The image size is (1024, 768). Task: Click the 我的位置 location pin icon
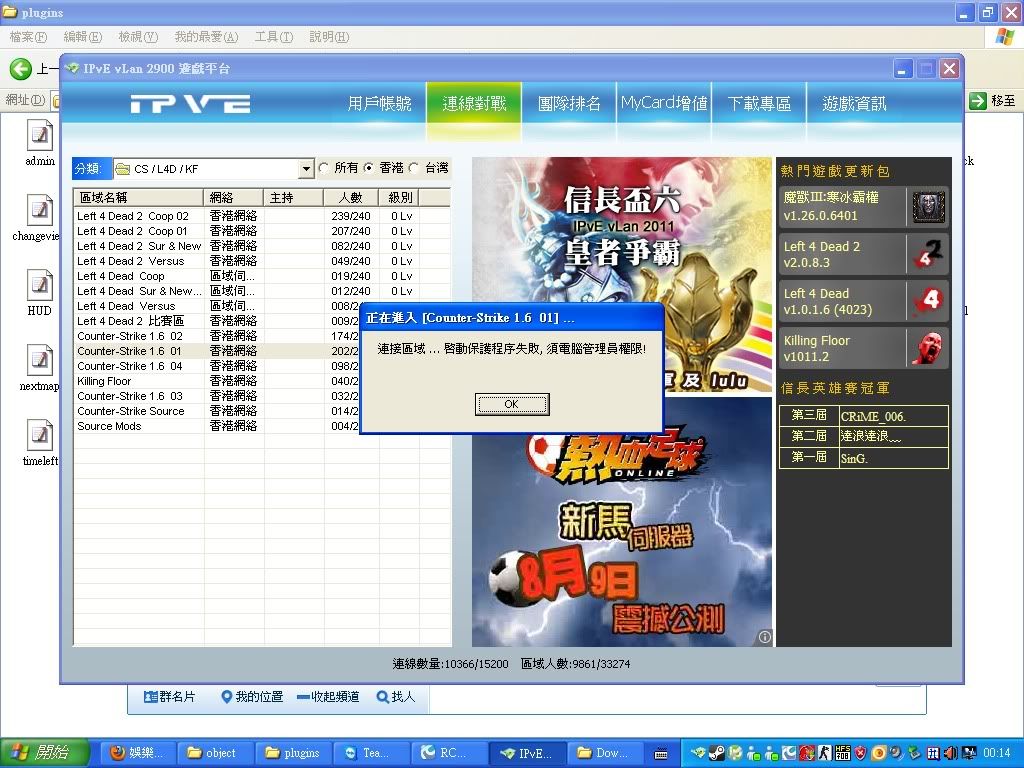226,697
